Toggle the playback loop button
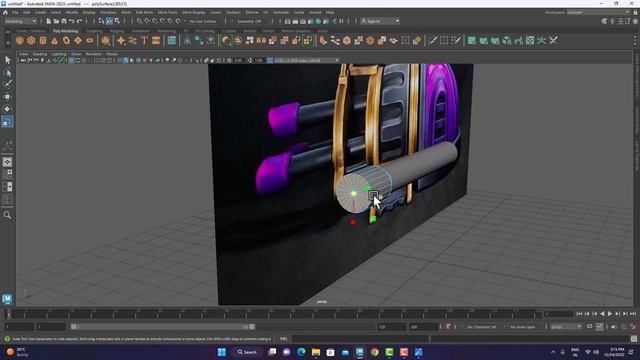The width and height of the screenshot is (640, 360). pyautogui.click(x=589, y=327)
